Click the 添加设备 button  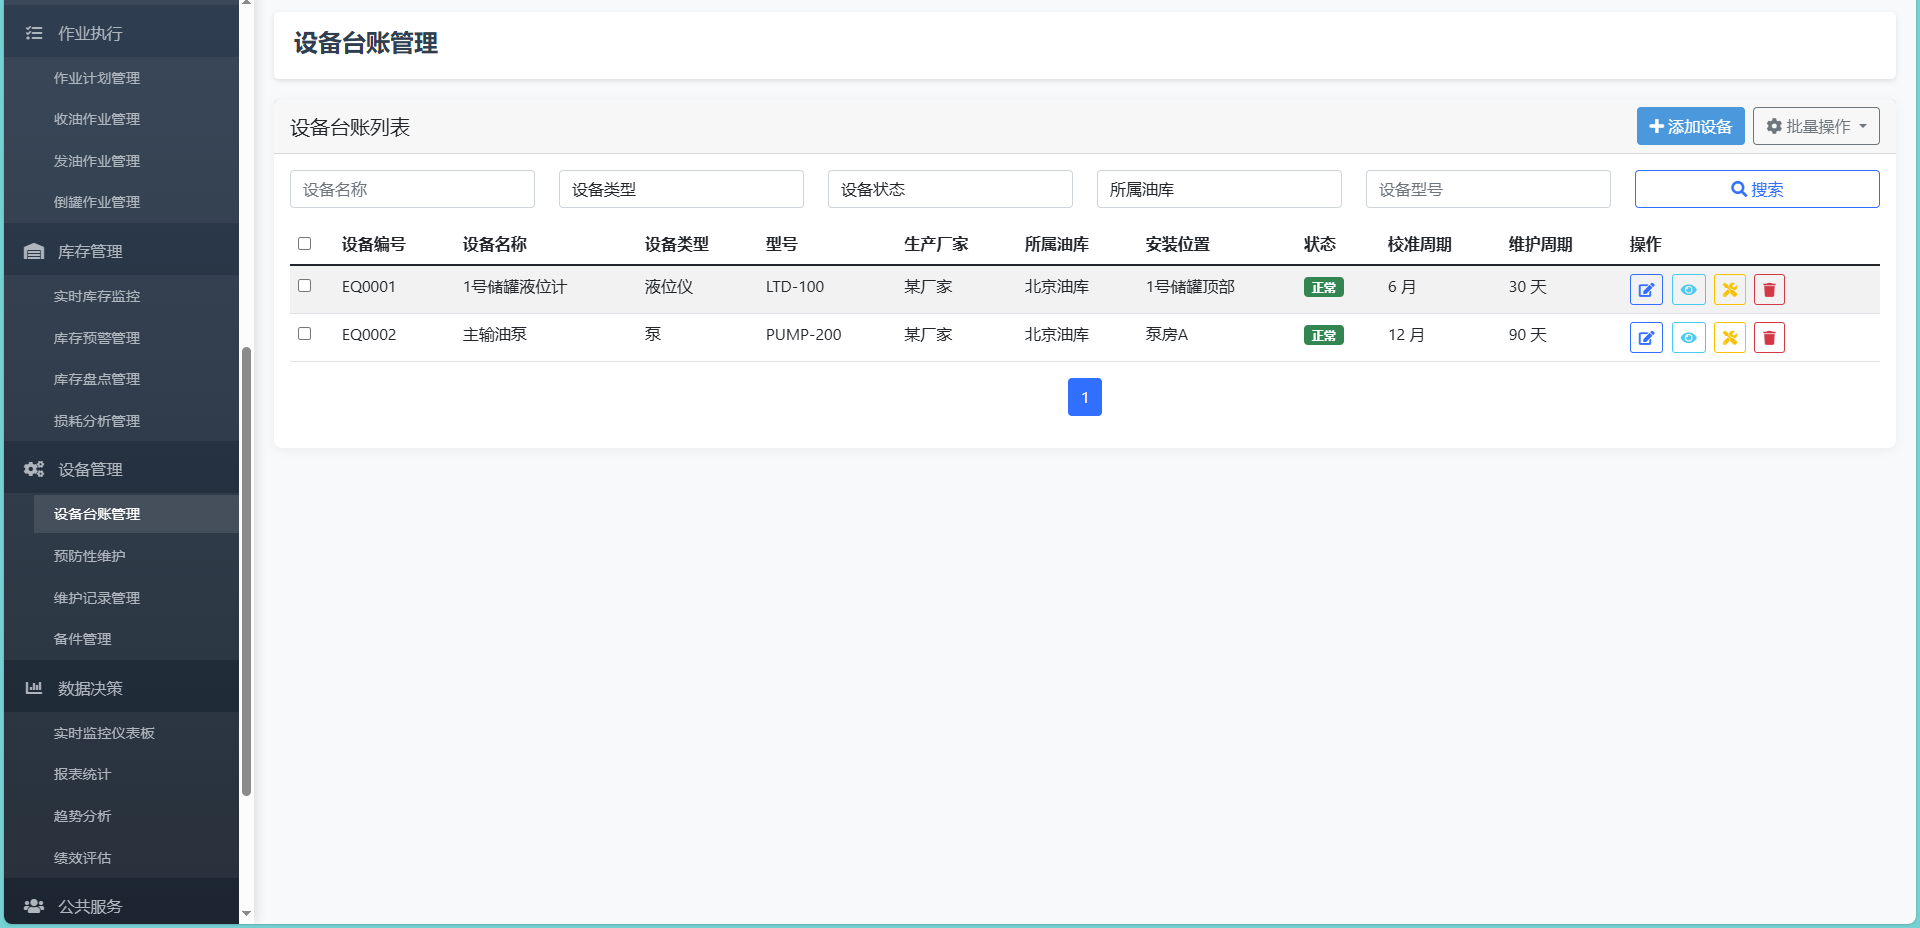(x=1690, y=126)
